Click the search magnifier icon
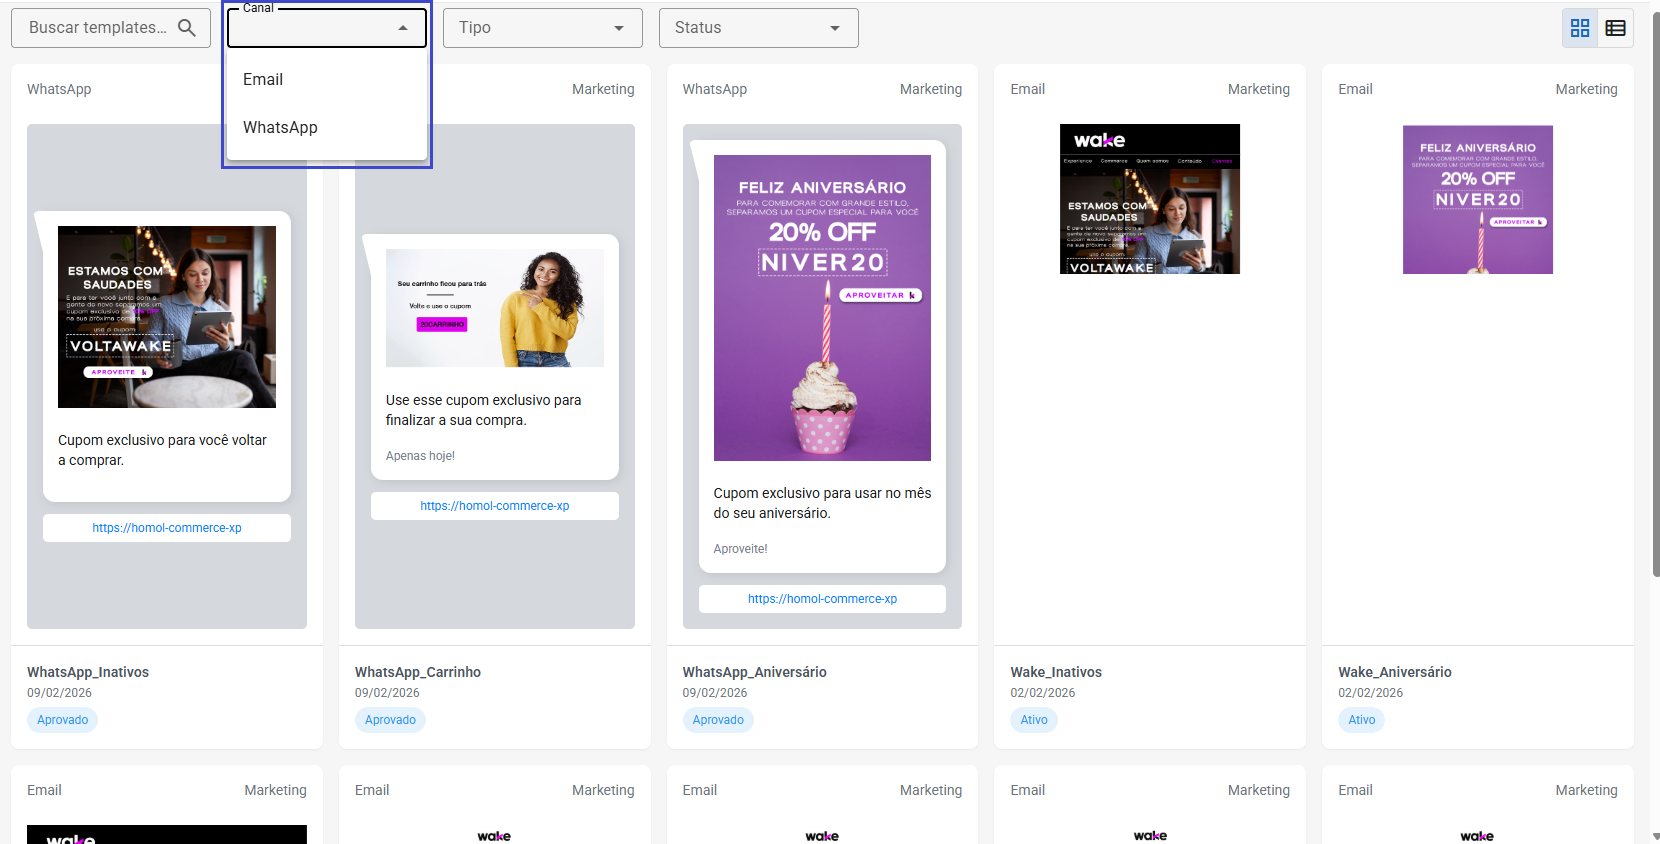 pos(187,28)
